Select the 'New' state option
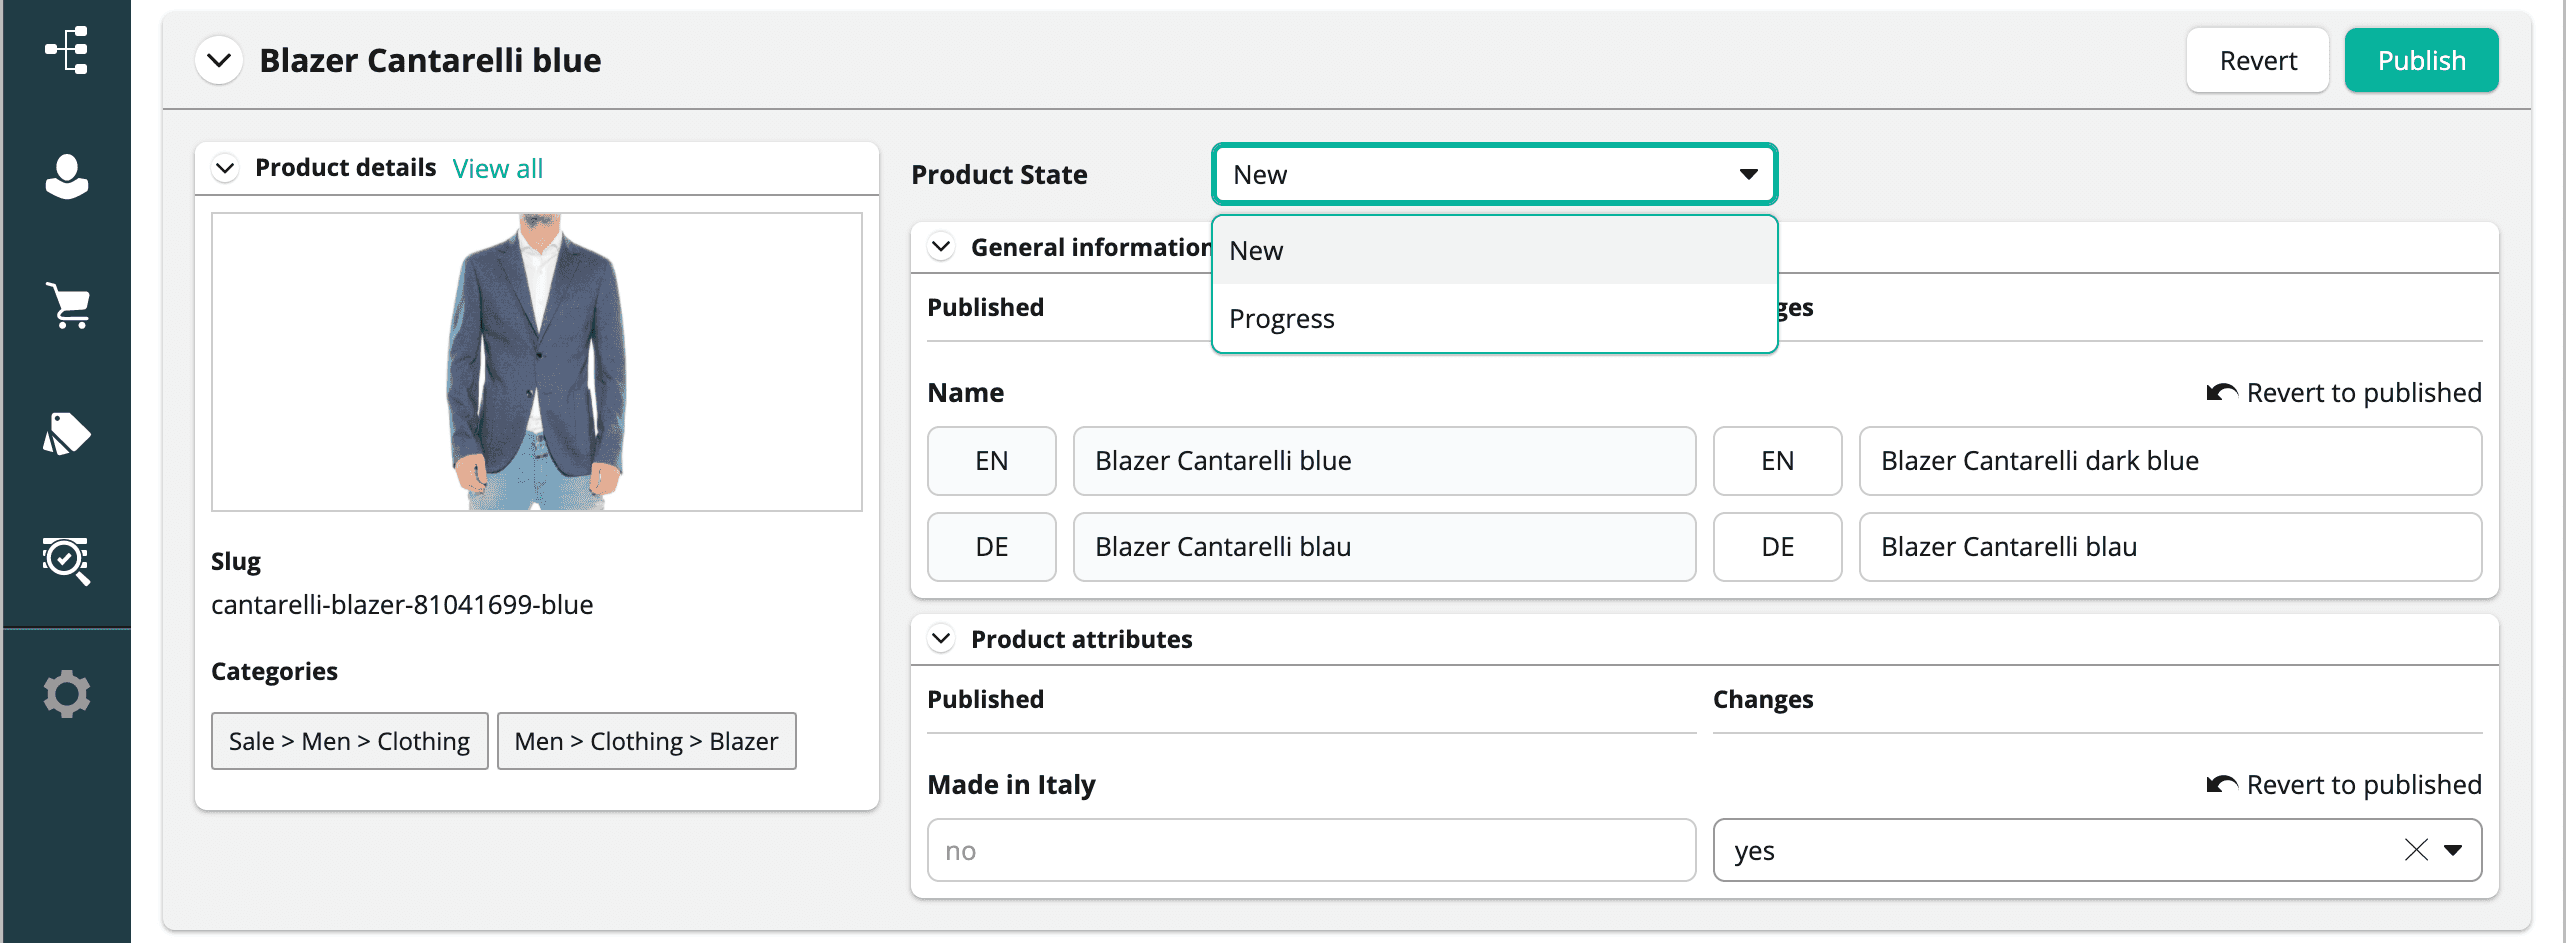 pyautogui.click(x=1256, y=251)
